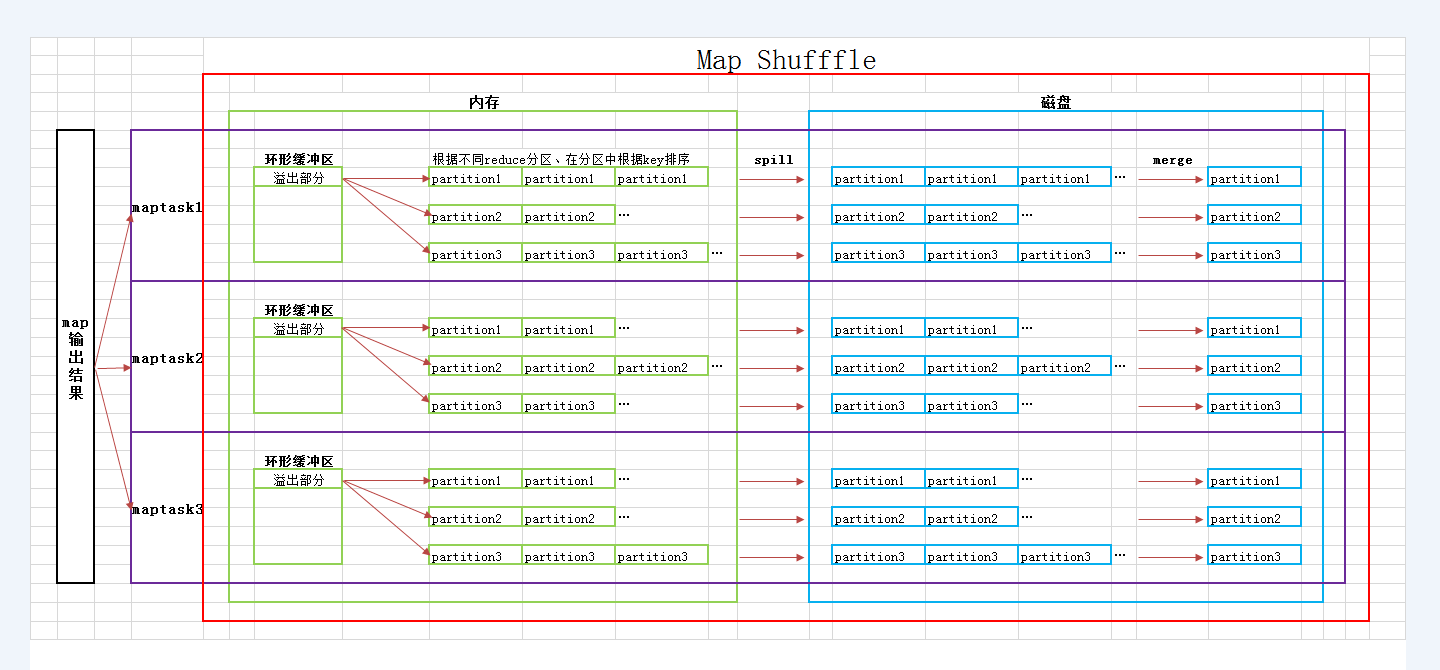Click the "map输出结果" vertical box

[76, 356]
